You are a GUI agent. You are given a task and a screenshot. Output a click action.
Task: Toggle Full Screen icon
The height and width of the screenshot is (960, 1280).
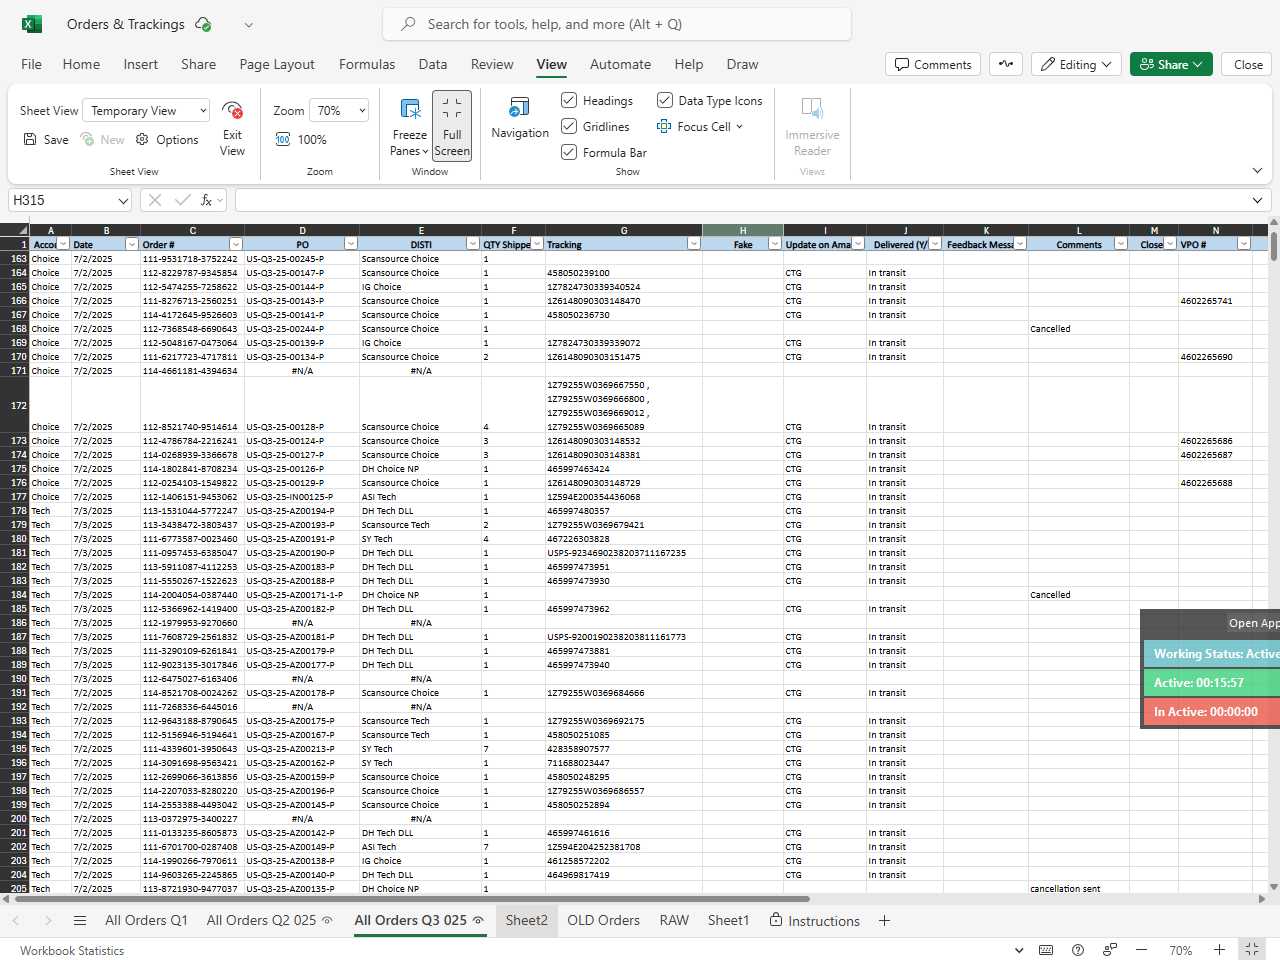coord(452,107)
